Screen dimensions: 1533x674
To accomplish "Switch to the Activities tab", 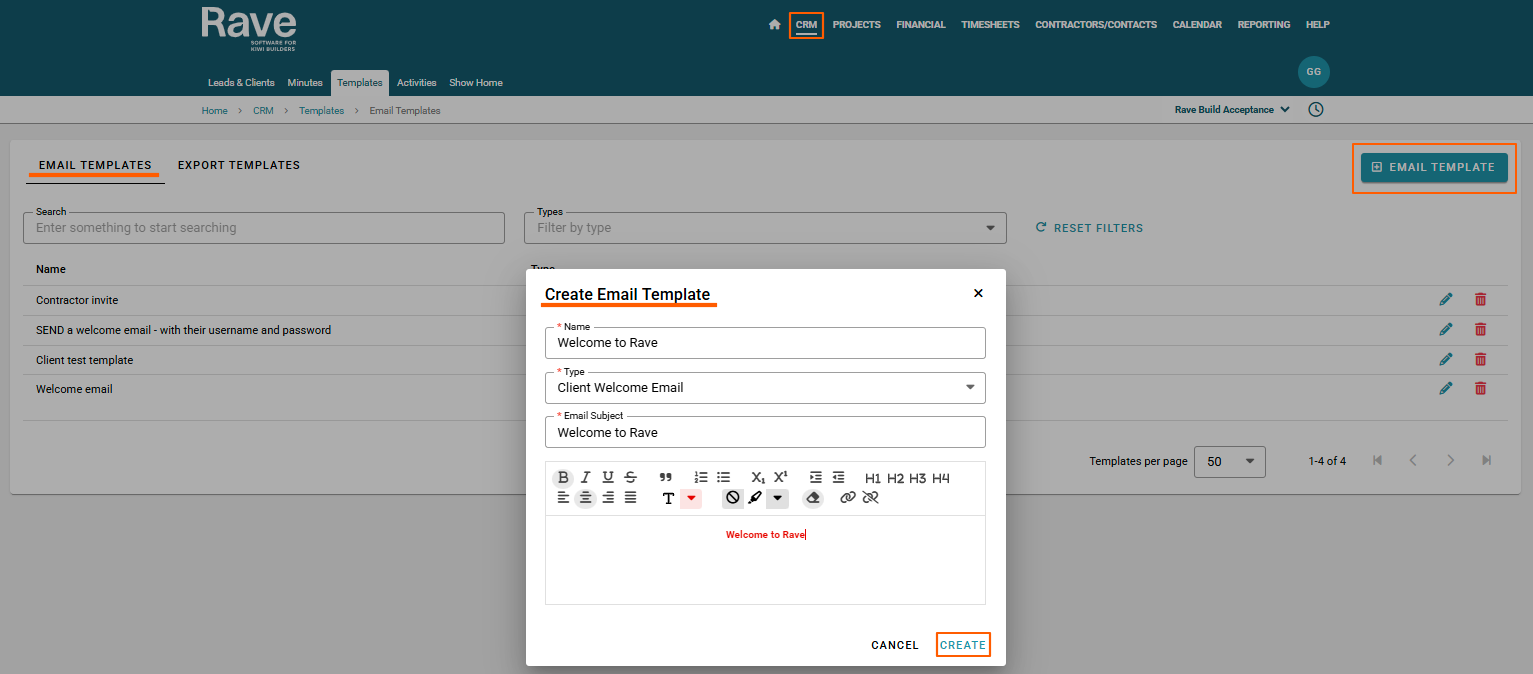I will coord(416,83).
